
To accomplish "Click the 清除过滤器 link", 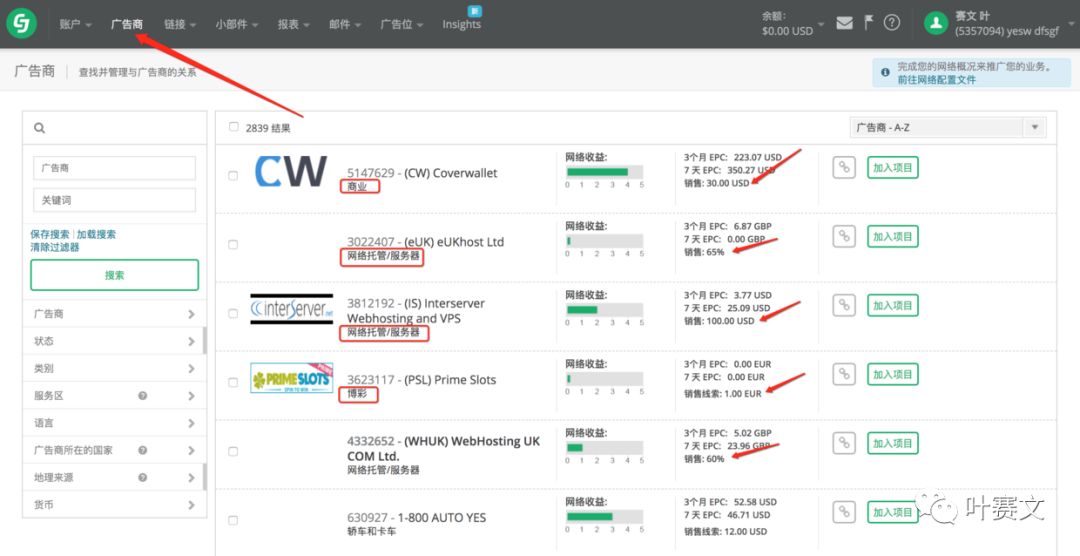I will (54, 247).
